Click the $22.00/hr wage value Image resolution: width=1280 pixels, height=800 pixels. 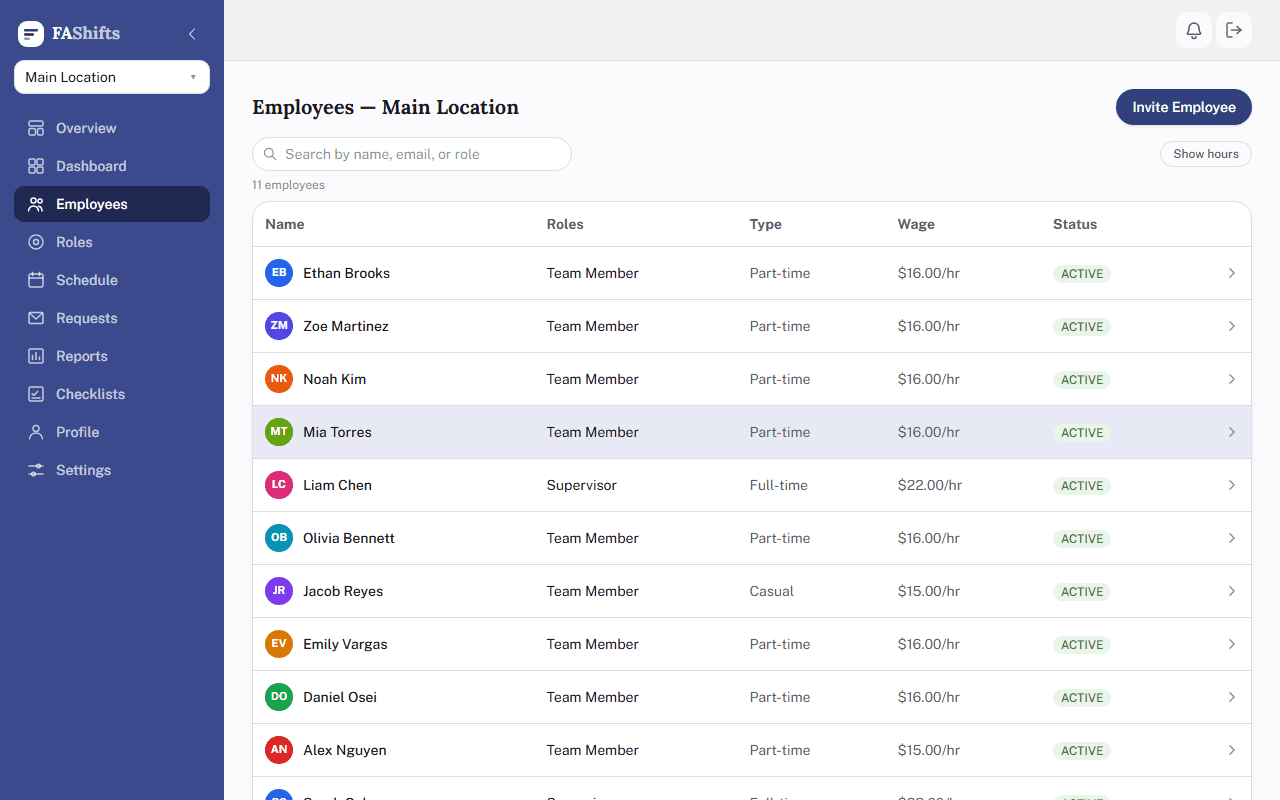[x=930, y=485]
